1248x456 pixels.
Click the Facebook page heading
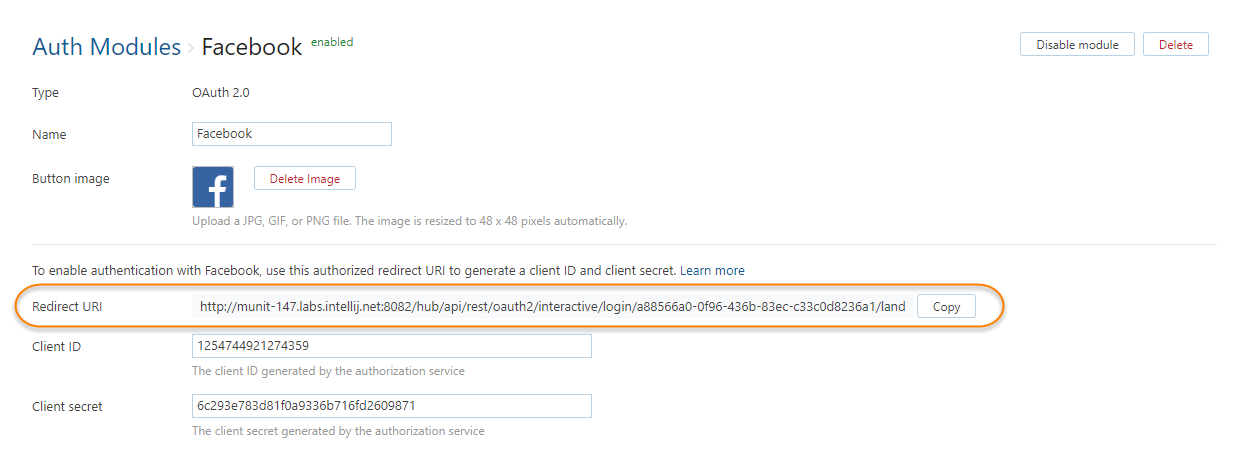(252, 47)
